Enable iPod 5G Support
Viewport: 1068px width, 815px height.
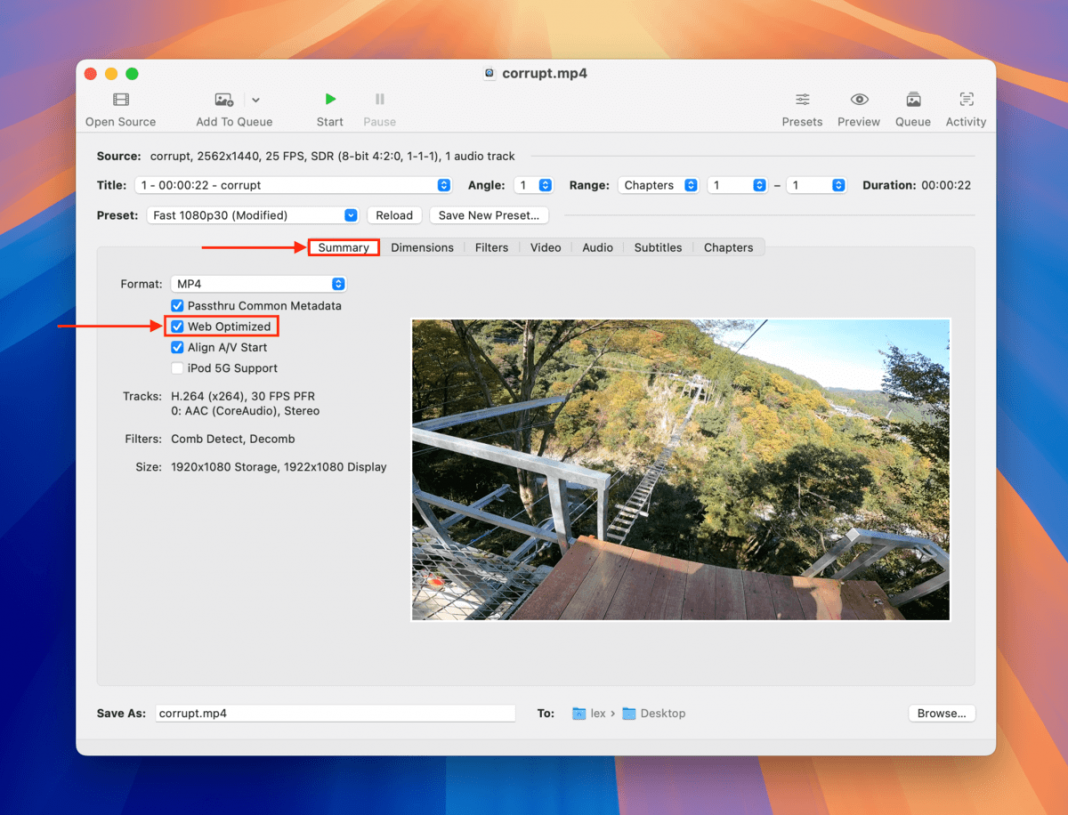(177, 368)
